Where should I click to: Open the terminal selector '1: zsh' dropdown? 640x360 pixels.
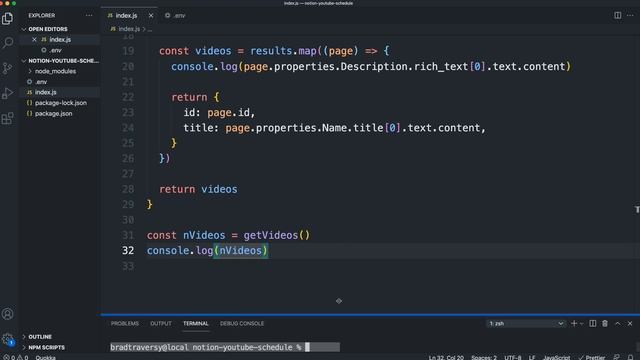click(526, 323)
